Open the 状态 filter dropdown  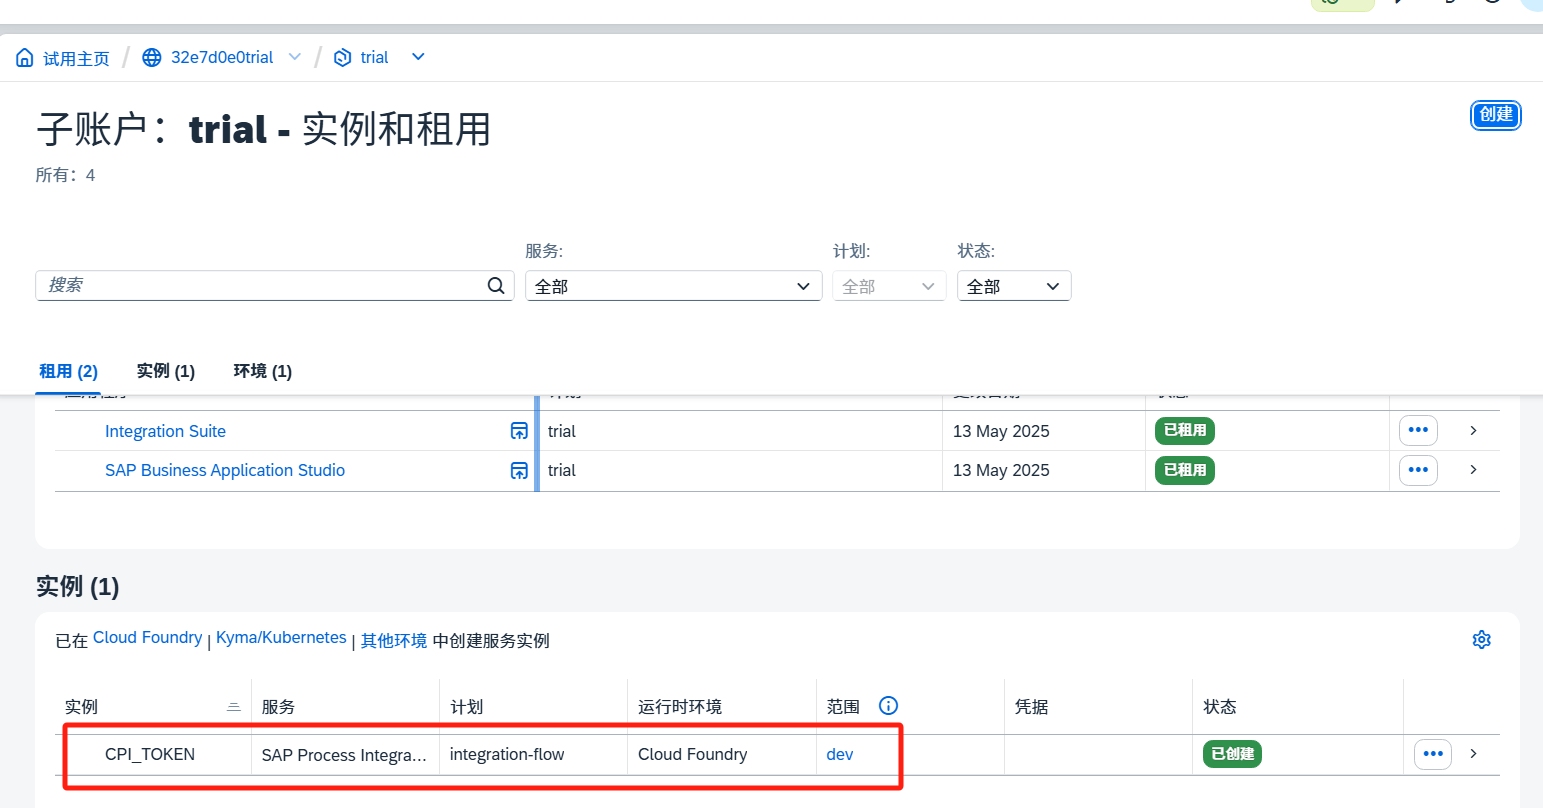coord(1014,286)
